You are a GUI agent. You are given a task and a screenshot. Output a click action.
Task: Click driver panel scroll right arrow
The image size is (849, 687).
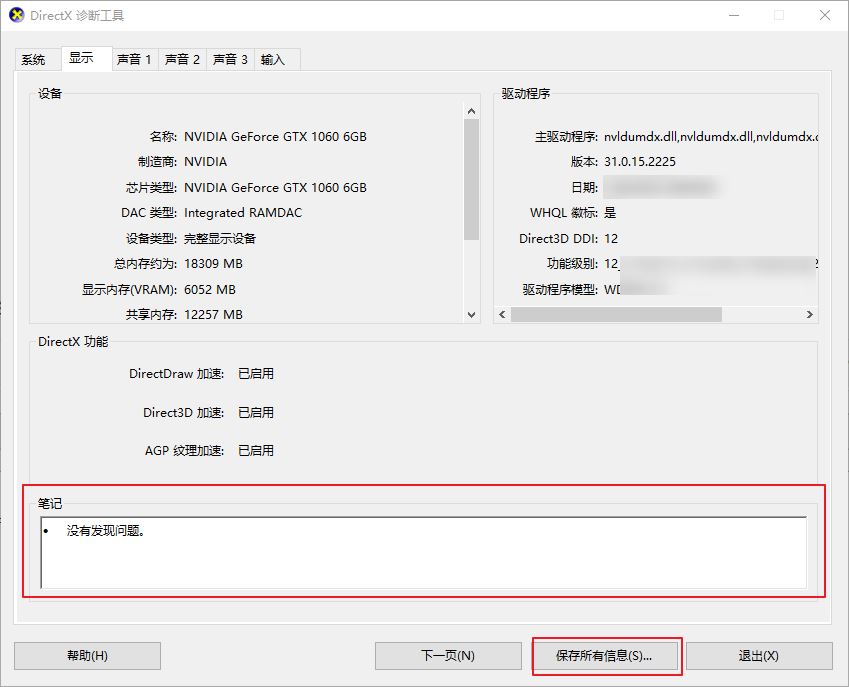(x=809, y=315)
